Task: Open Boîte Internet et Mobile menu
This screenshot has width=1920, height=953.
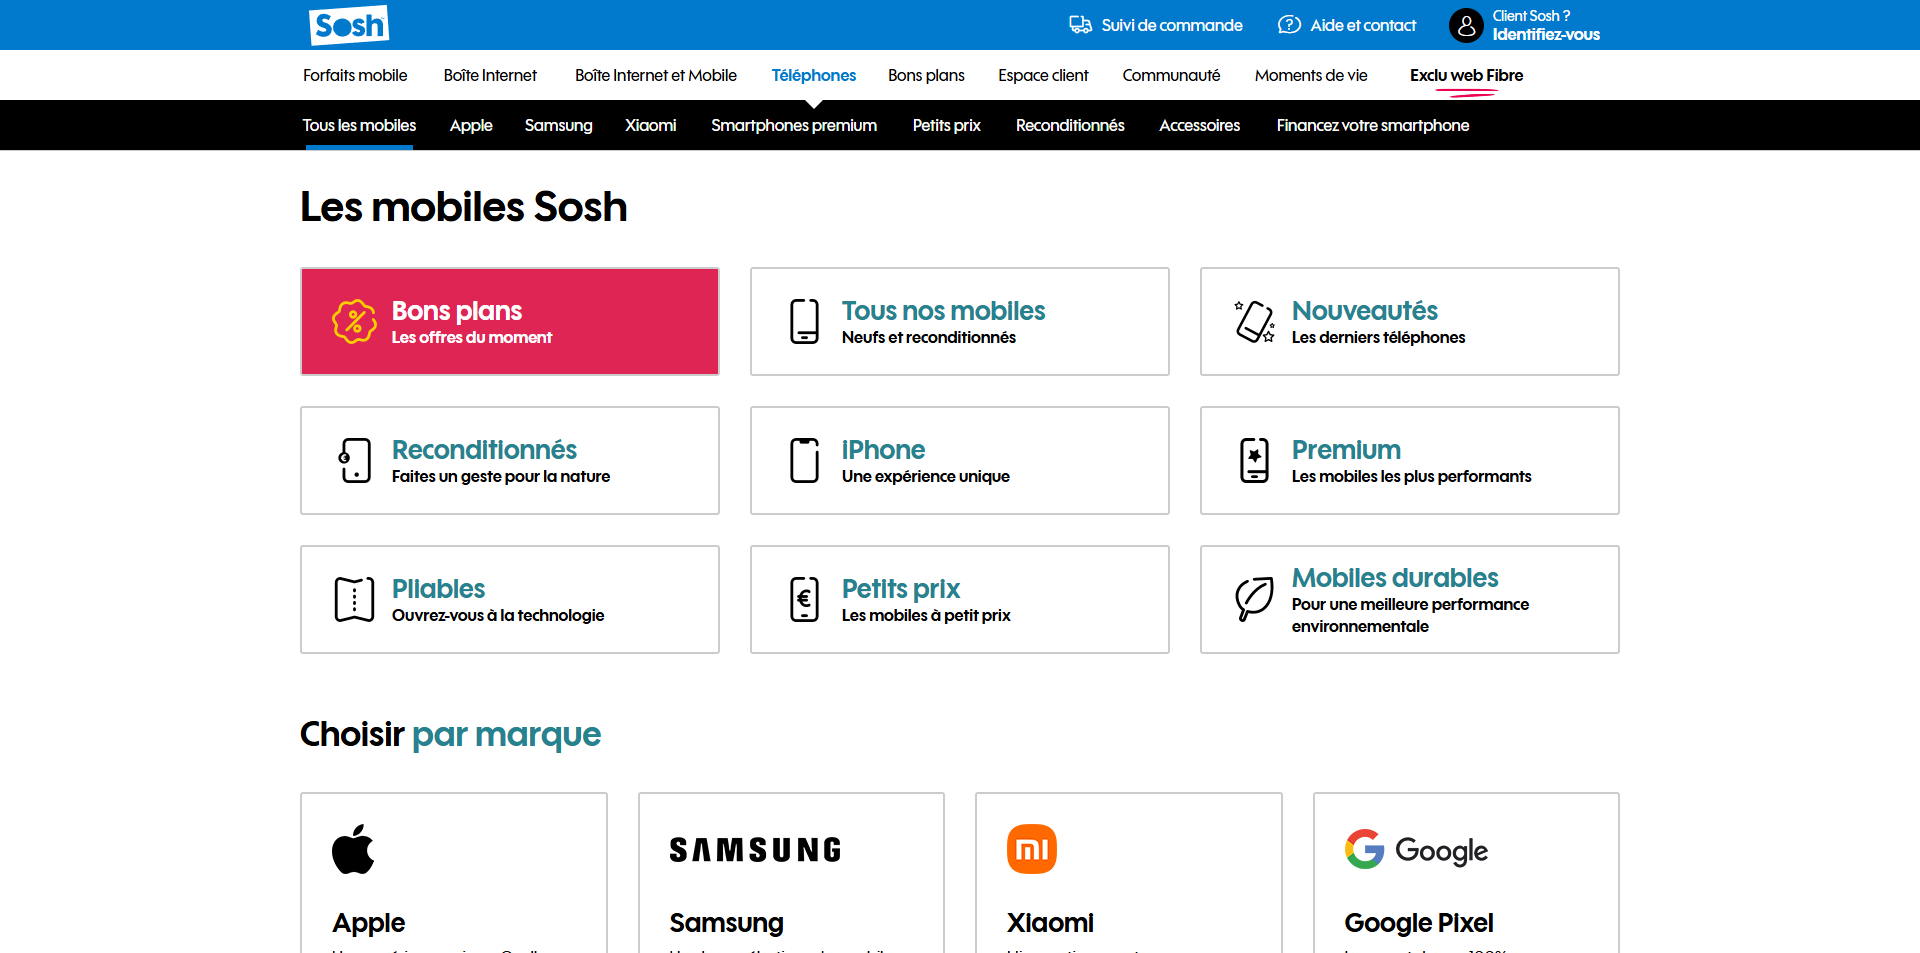Action: pyautogui.click(x=656, y=75)
